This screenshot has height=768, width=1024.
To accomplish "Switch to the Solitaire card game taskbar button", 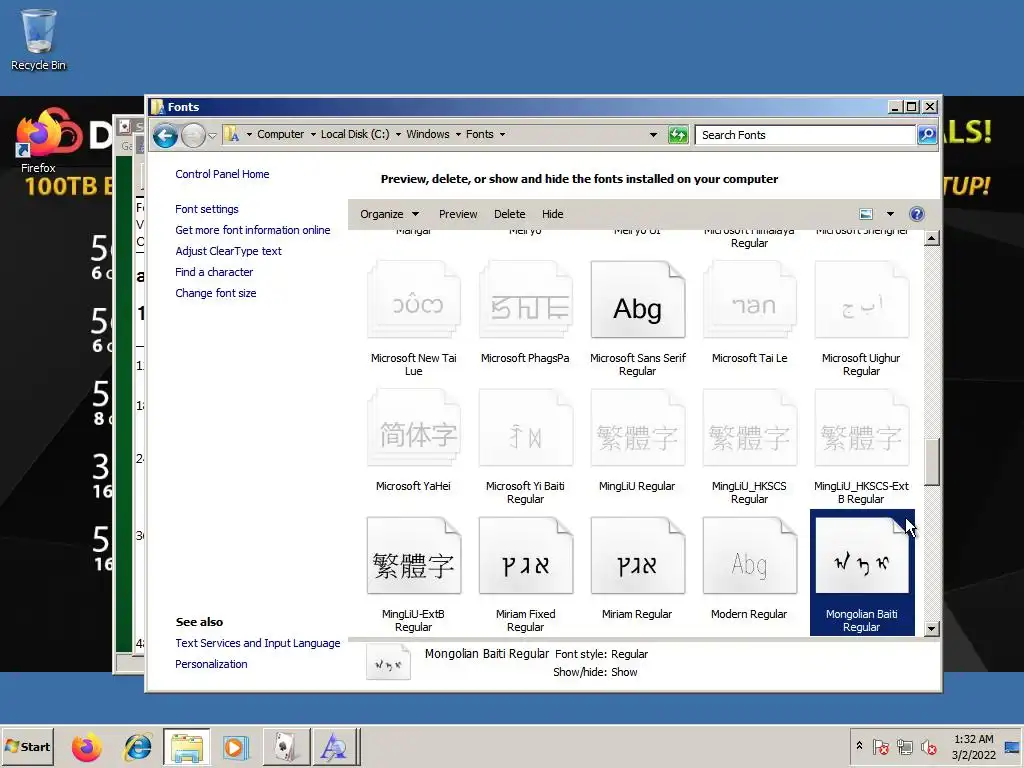I will (286, 747).
